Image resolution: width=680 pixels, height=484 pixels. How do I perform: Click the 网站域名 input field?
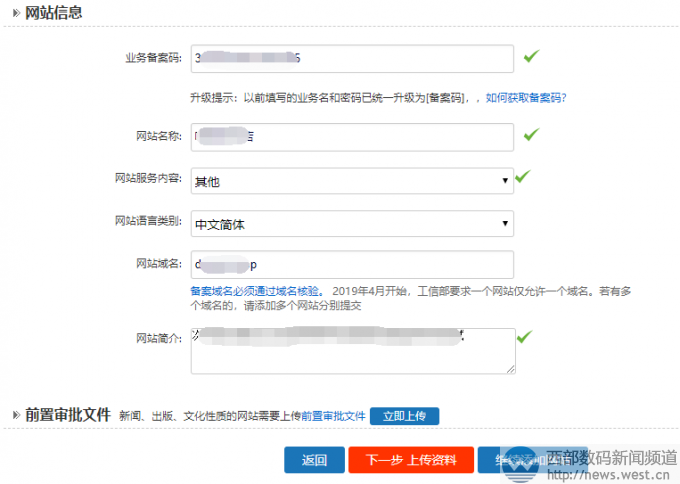coord(352,265)
